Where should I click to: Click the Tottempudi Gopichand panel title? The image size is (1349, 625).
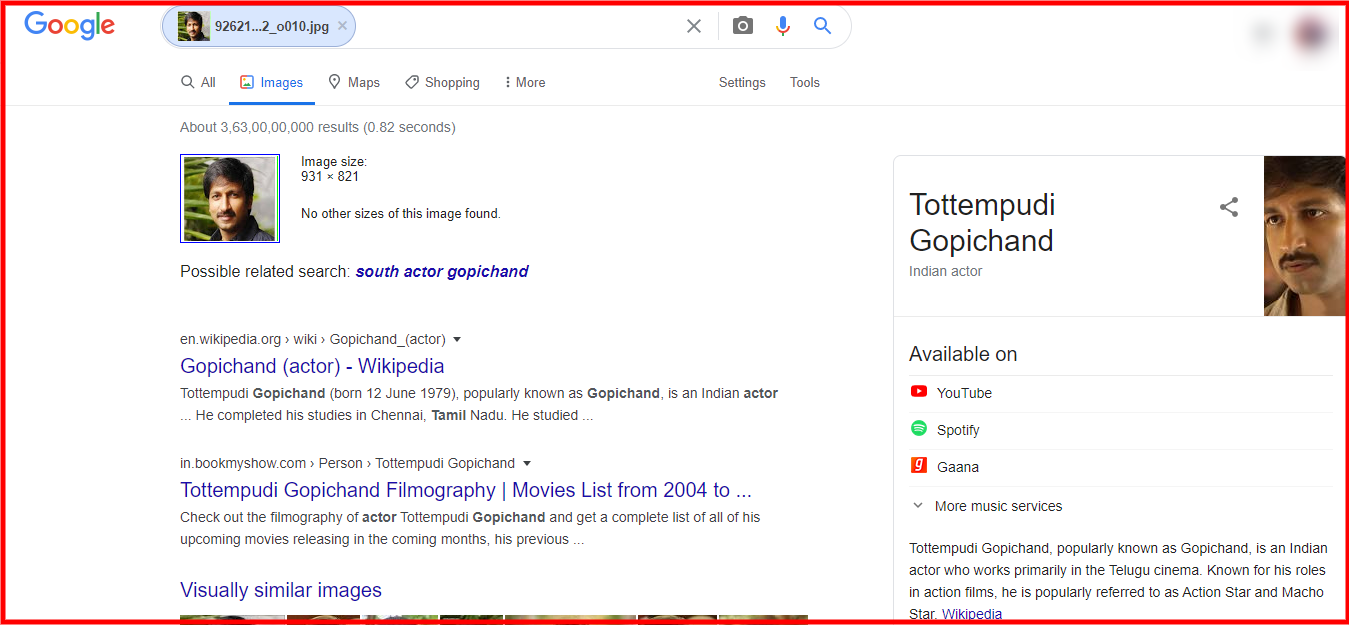982,223
